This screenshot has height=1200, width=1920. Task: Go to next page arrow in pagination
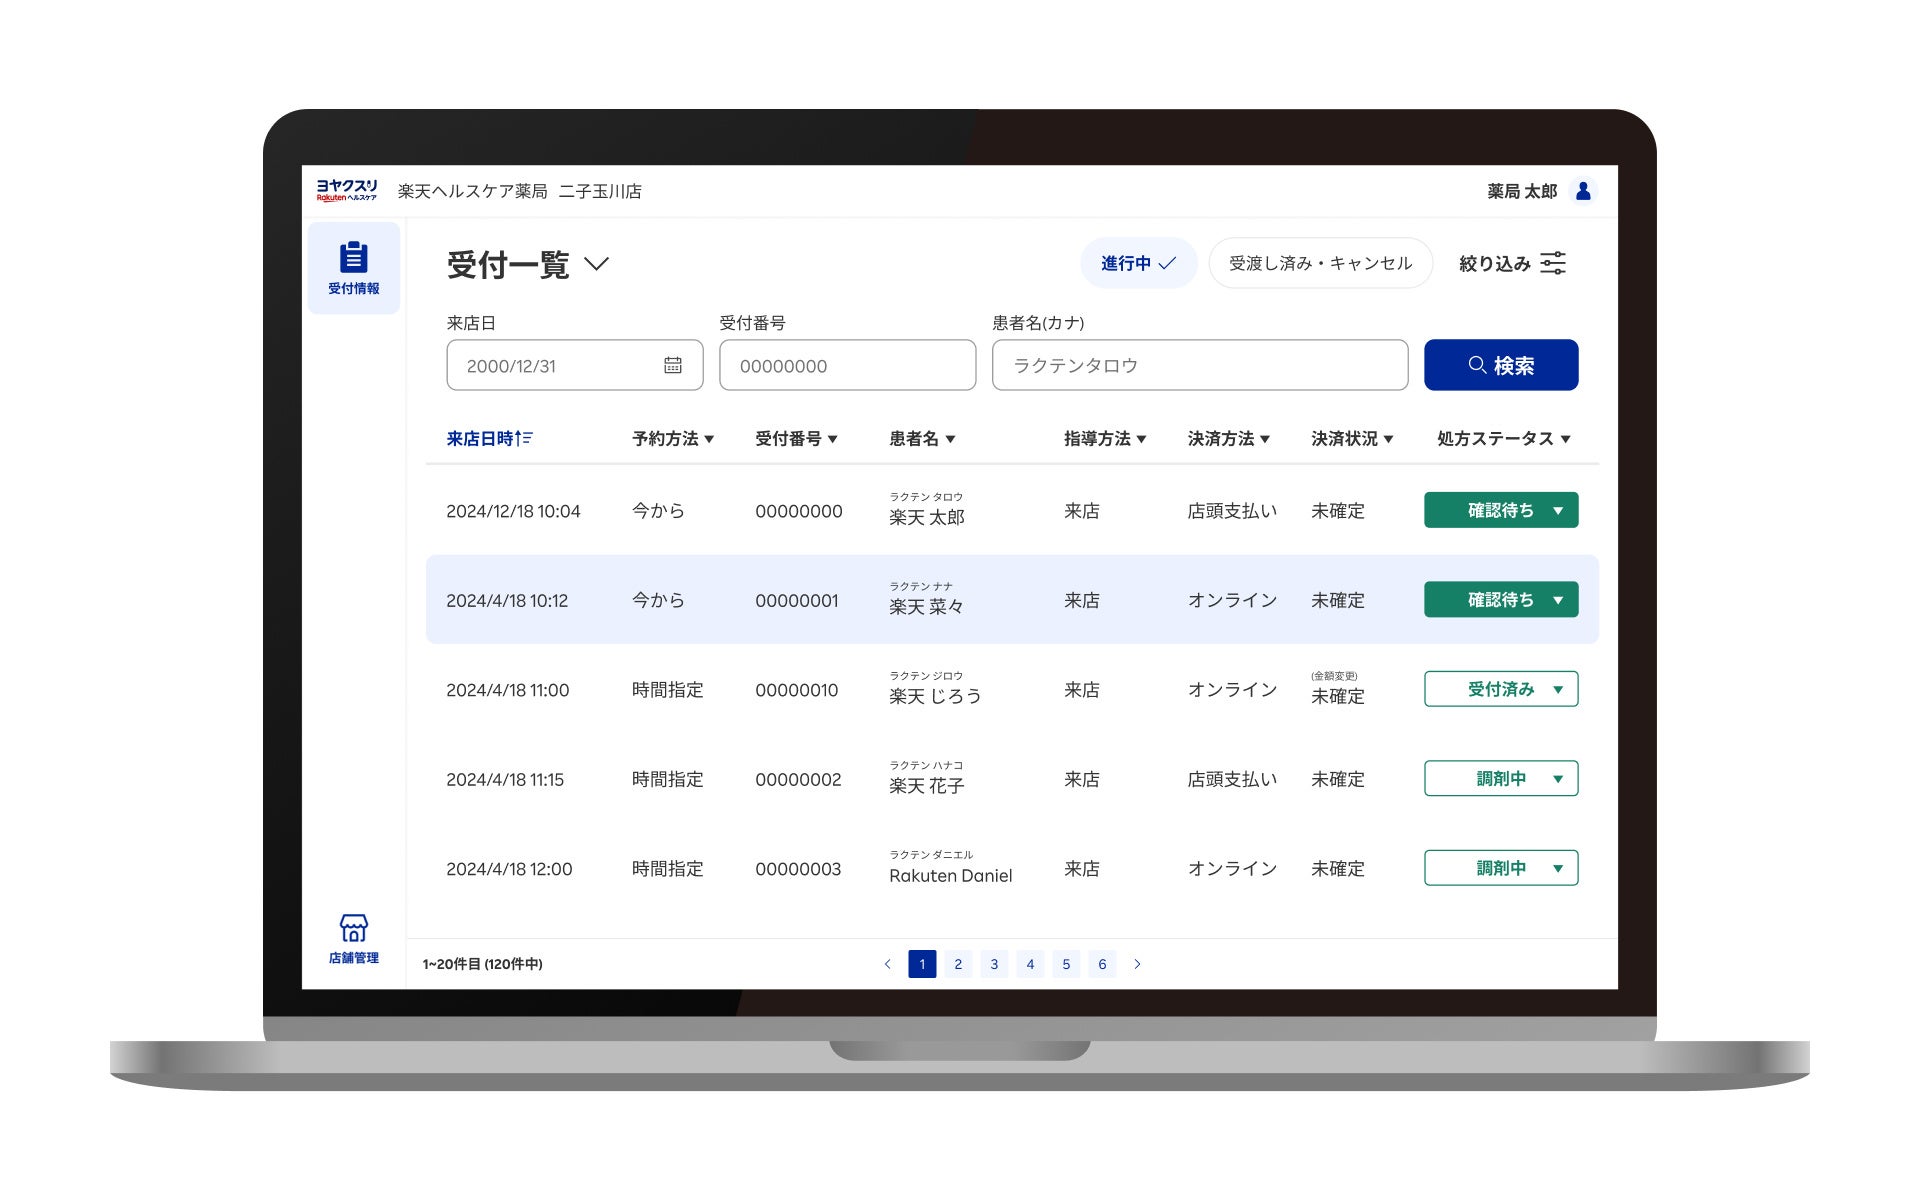tap(1137, 964)
